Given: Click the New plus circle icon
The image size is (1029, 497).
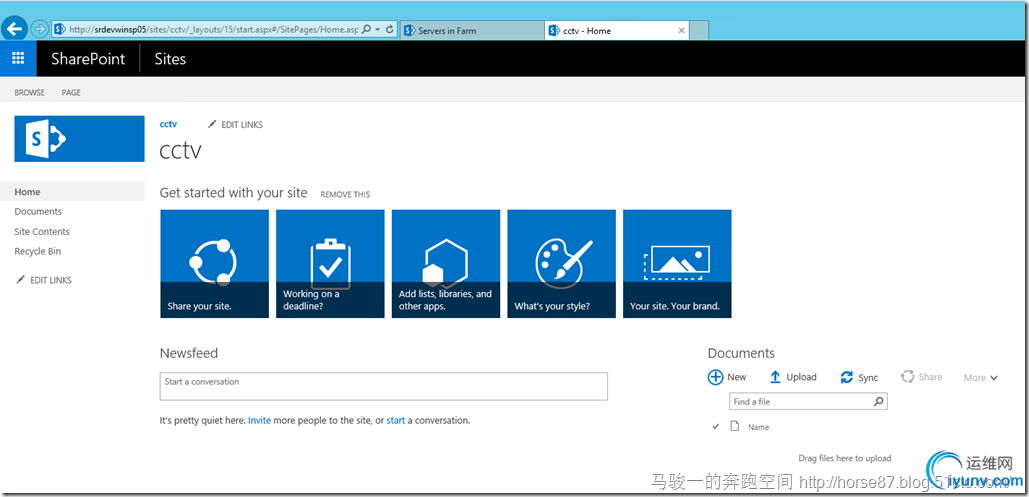Looking at the screenshot, I should pyautogui.click(x=715, y=377).
